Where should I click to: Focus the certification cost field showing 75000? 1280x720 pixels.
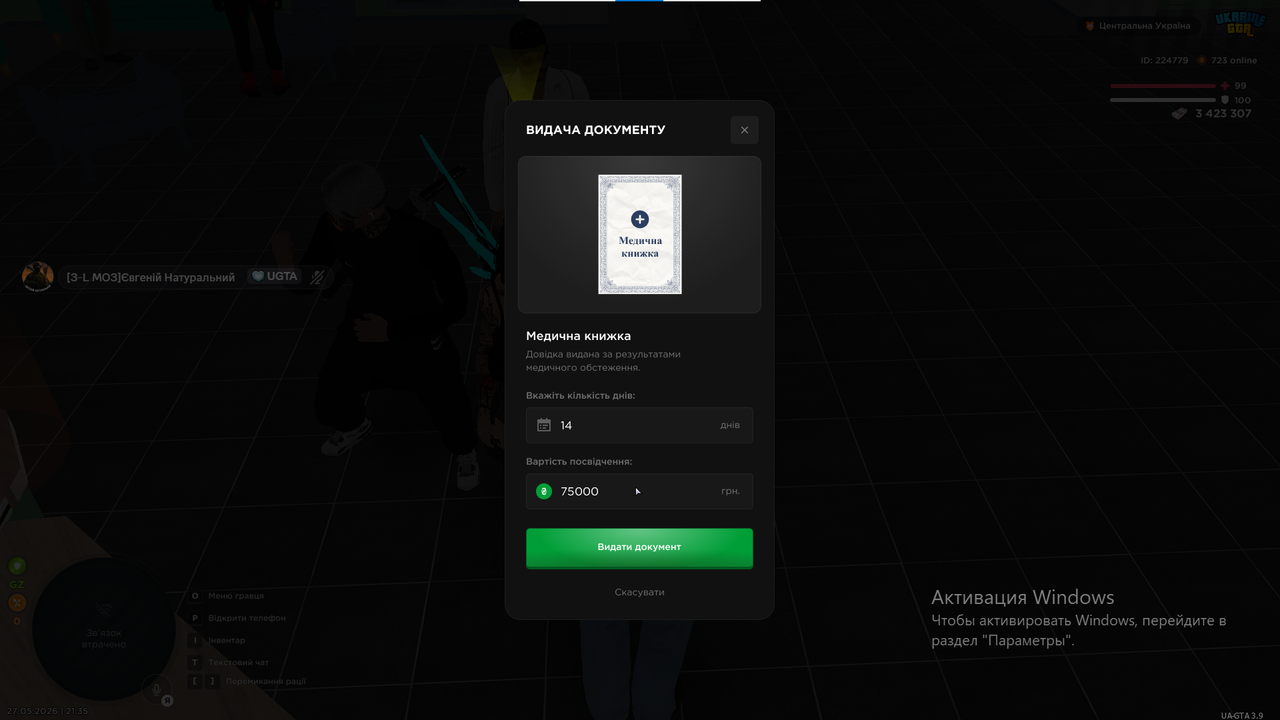point(640,491)
